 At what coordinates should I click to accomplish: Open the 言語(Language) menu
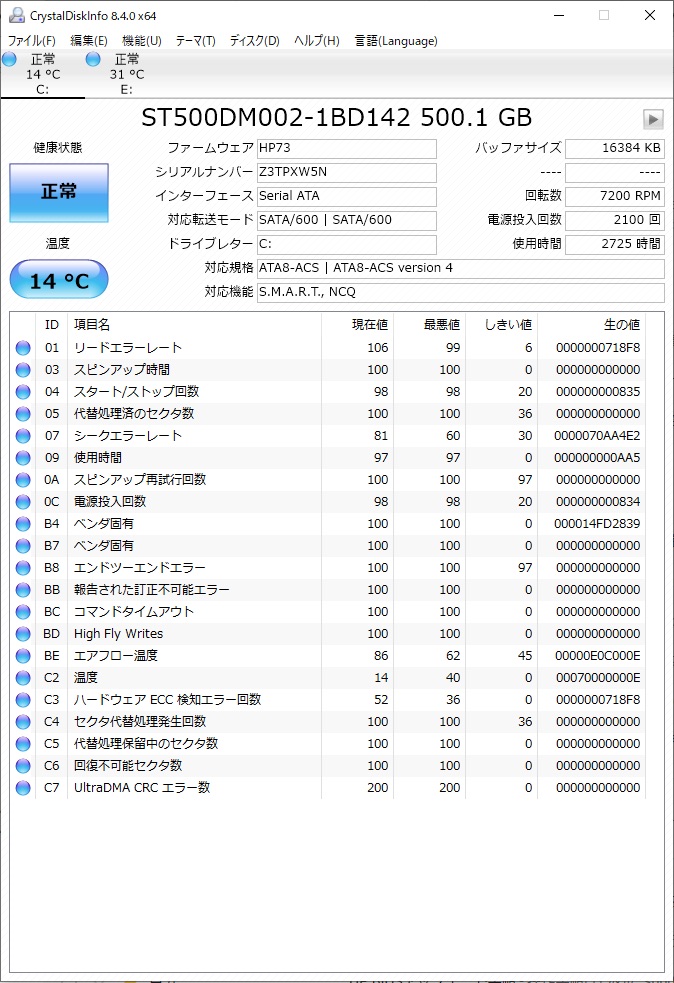396,41
